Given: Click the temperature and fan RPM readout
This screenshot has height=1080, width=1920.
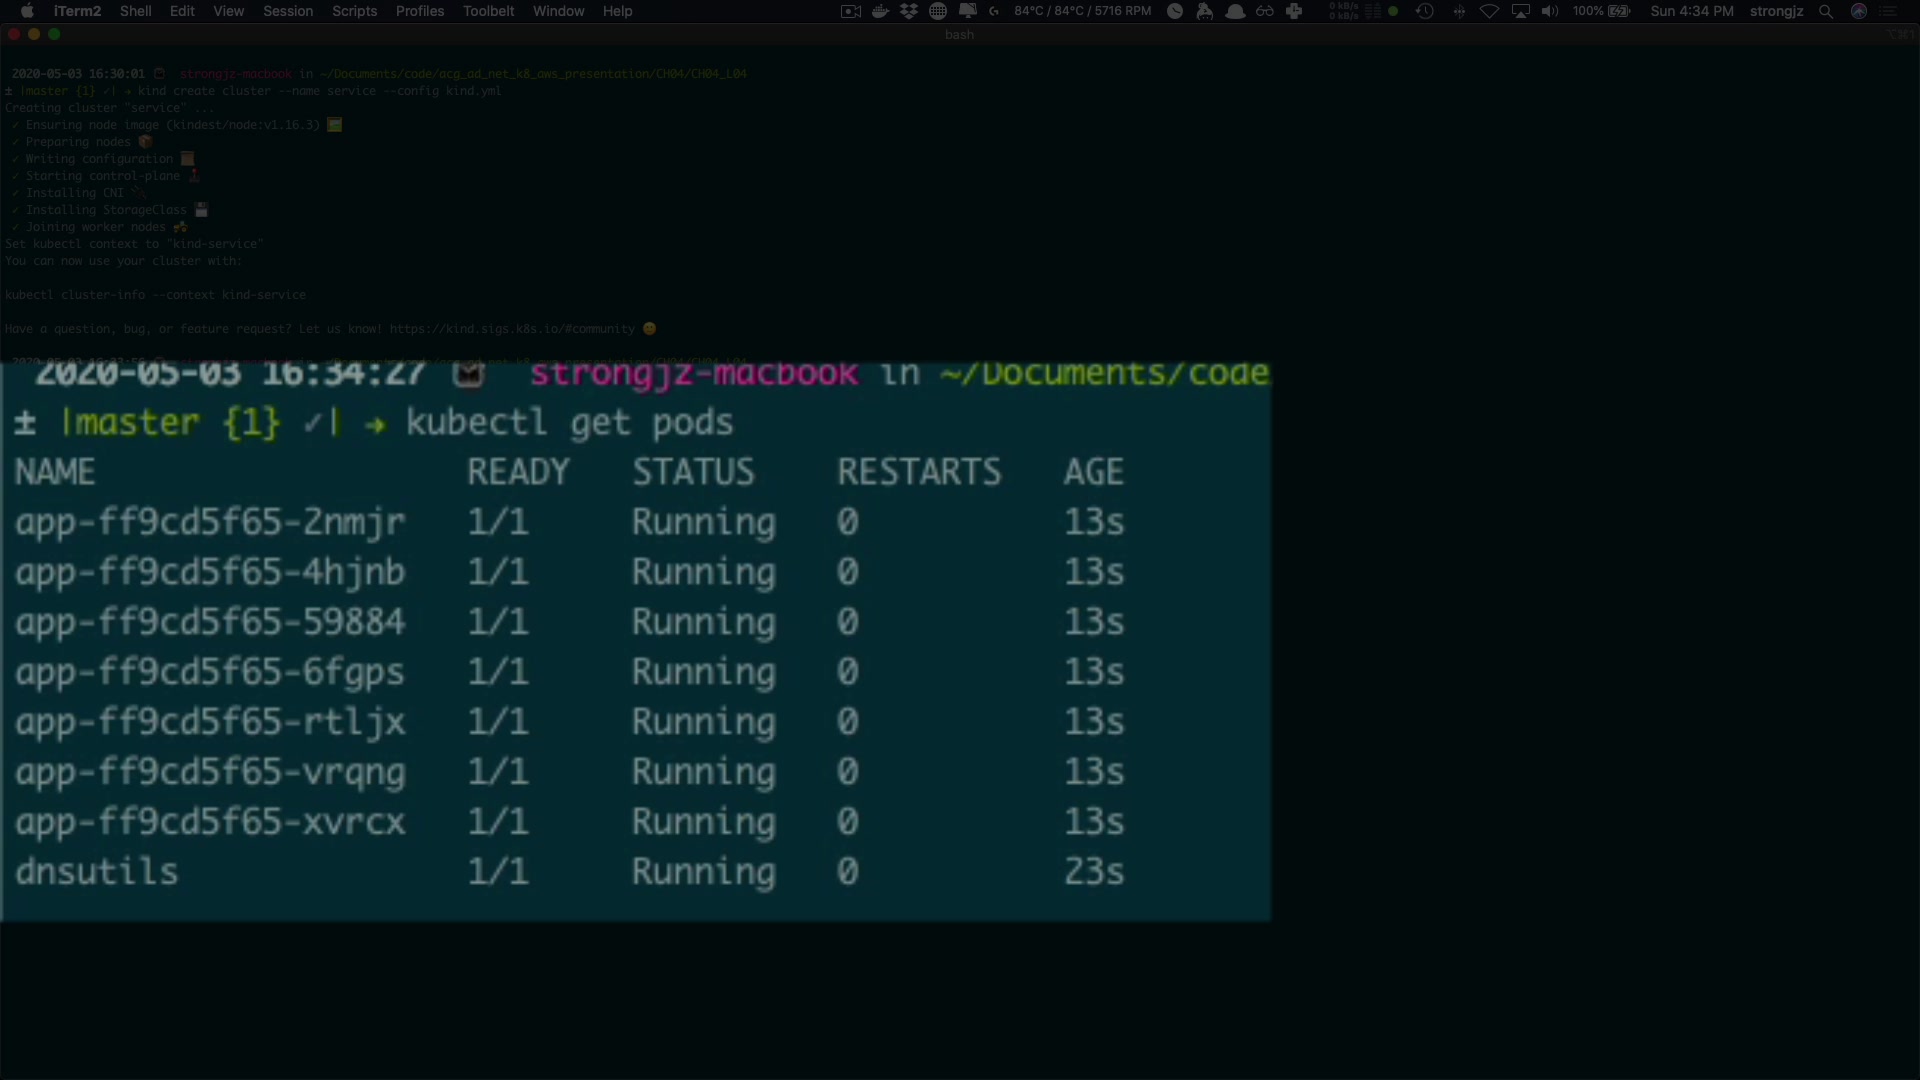Looking at the screenshot, I should point(1082,11).
